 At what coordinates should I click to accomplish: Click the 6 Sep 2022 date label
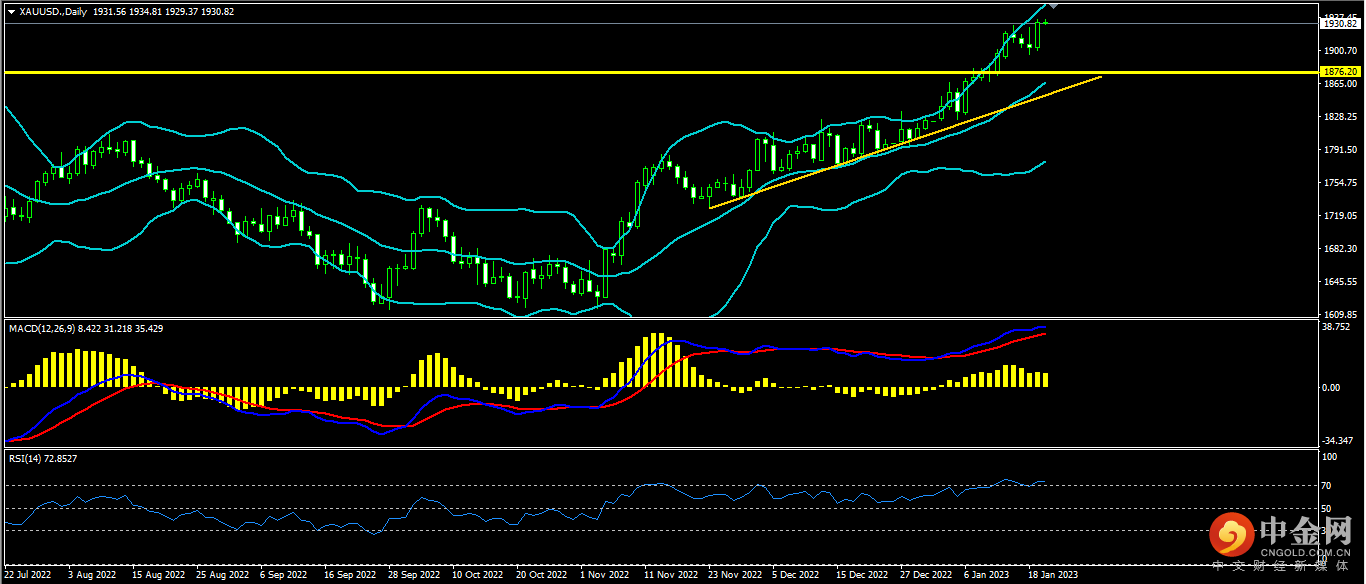point(284,576)
